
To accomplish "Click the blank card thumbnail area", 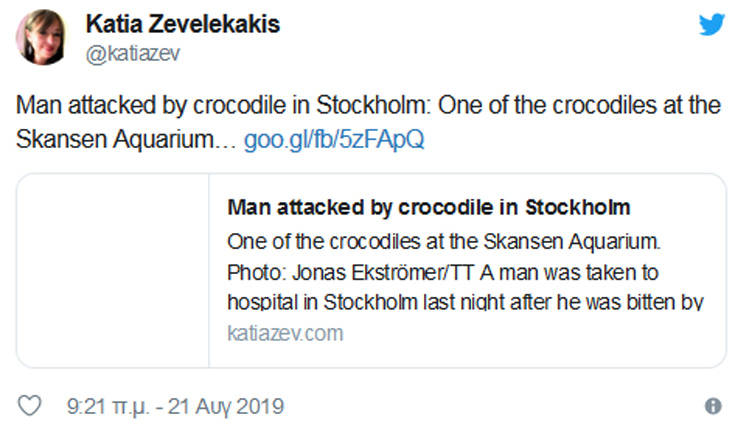I will [x=112, y=270].
